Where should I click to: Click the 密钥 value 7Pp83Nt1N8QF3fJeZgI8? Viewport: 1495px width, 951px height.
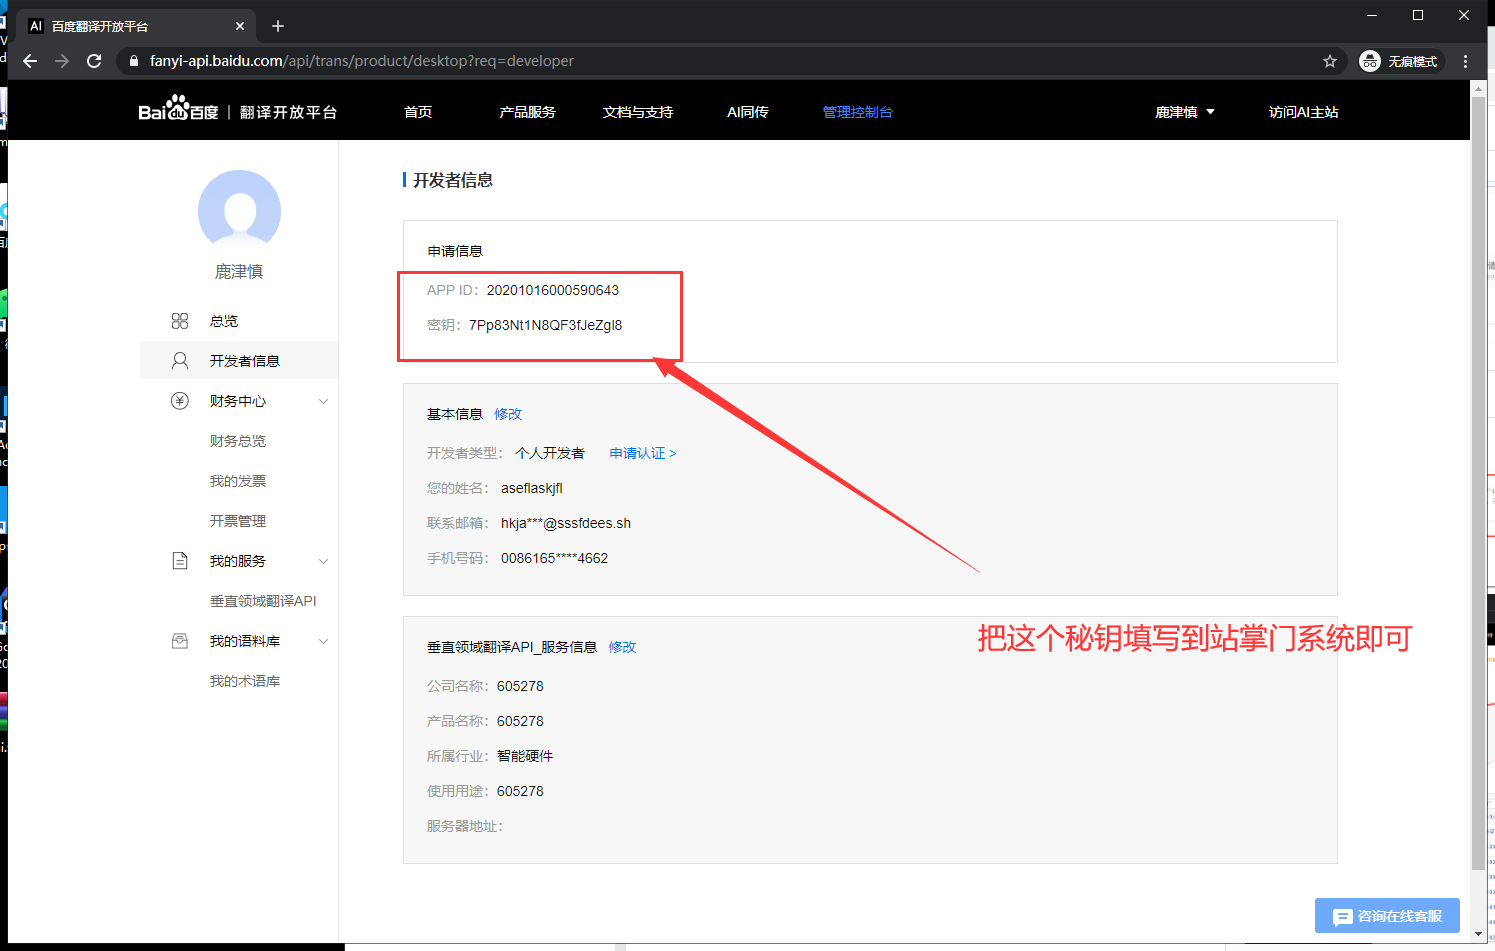pyautogui.click(x=545, y=325)
